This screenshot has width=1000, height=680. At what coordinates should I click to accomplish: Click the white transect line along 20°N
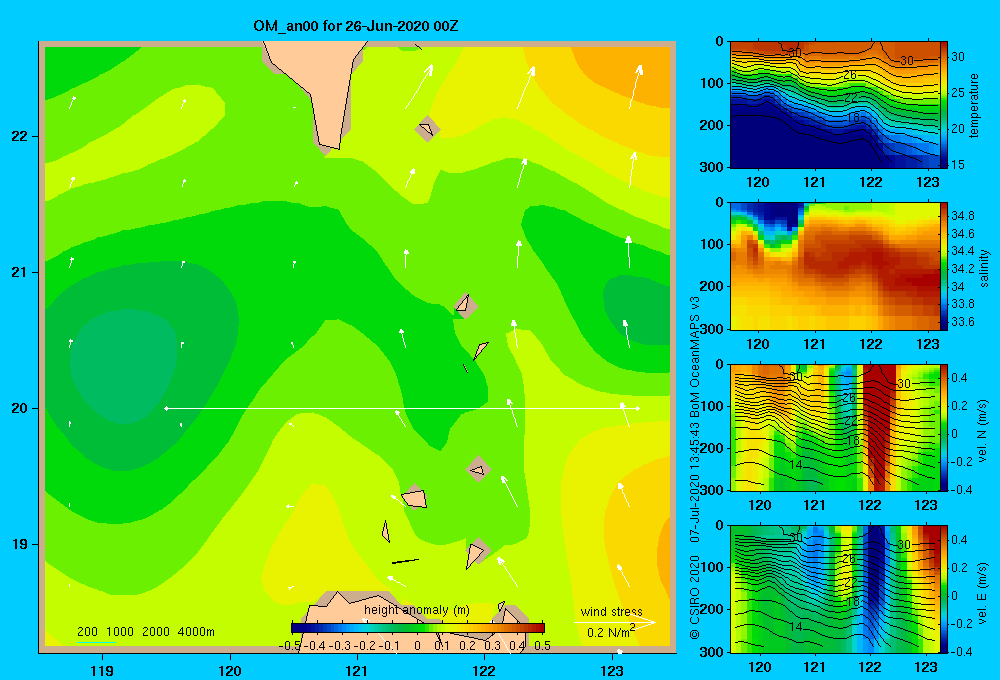coord(402,408)
